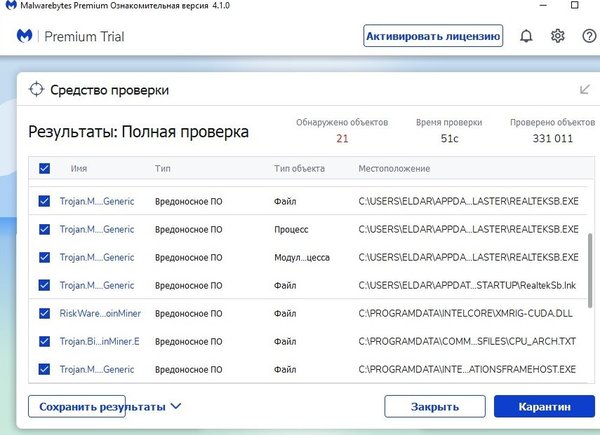The height and width of the screenshot is (435, 600).
Task: Click the Карантин button
Action: click(544, 406)
